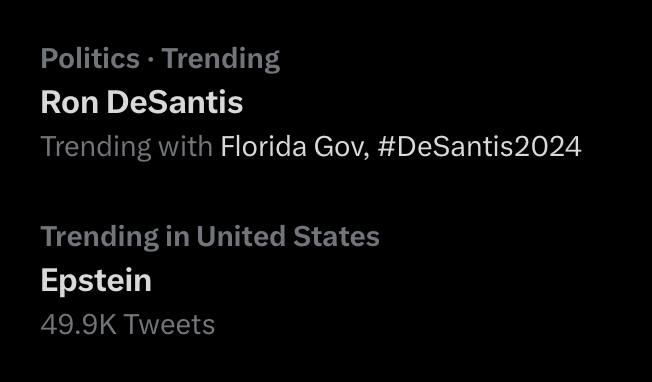
Task: Click 'Trending' after the dot separator
Action: coord(221,59)
